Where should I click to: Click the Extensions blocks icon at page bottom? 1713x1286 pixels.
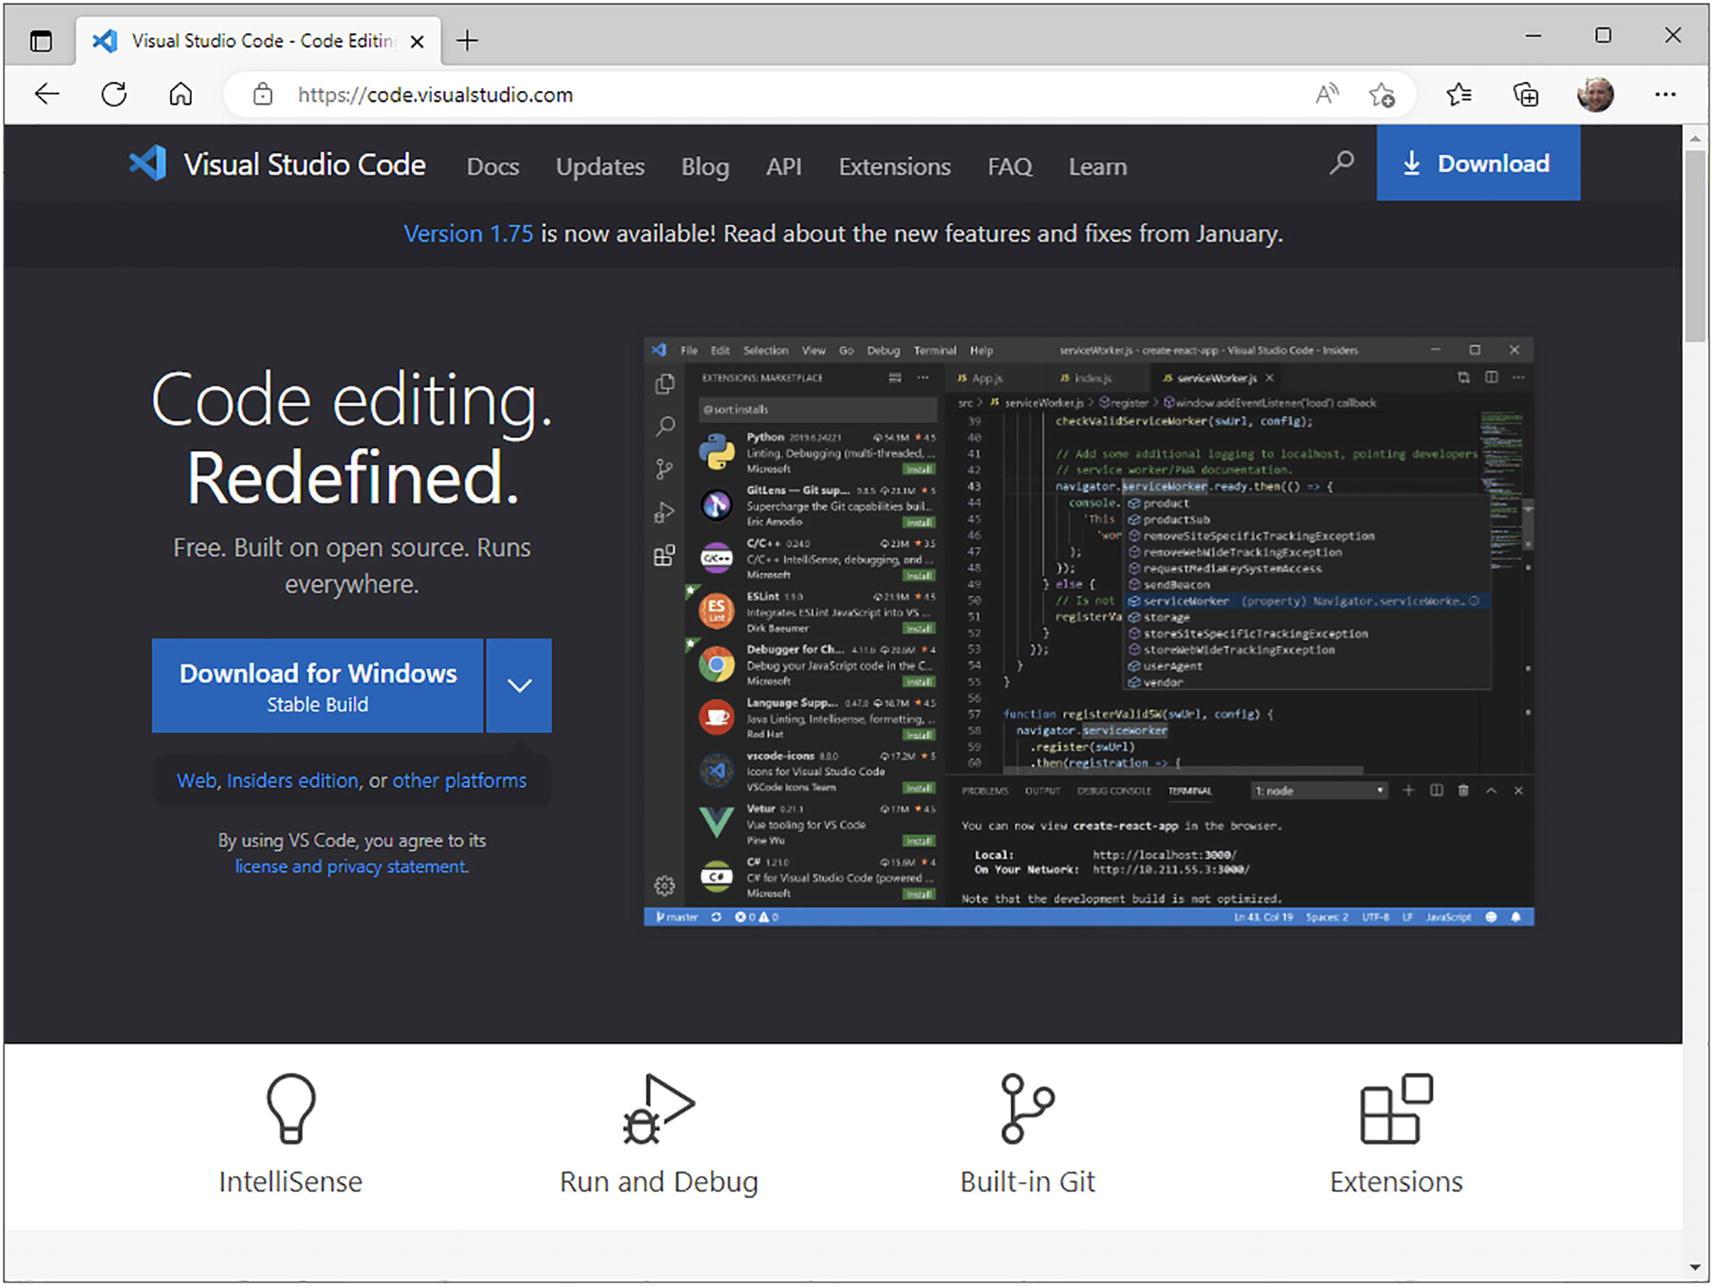coord(1396,1108)
